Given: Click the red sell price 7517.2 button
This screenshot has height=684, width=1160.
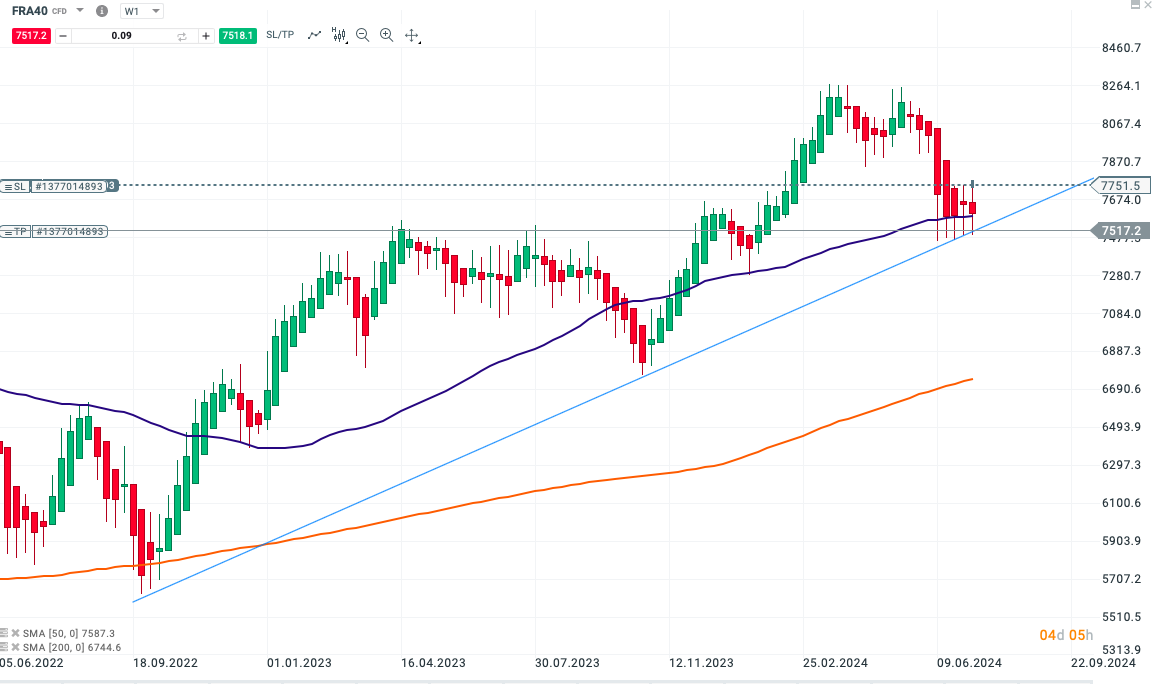Looking at the screenshot, I should (x=30, y=35).
